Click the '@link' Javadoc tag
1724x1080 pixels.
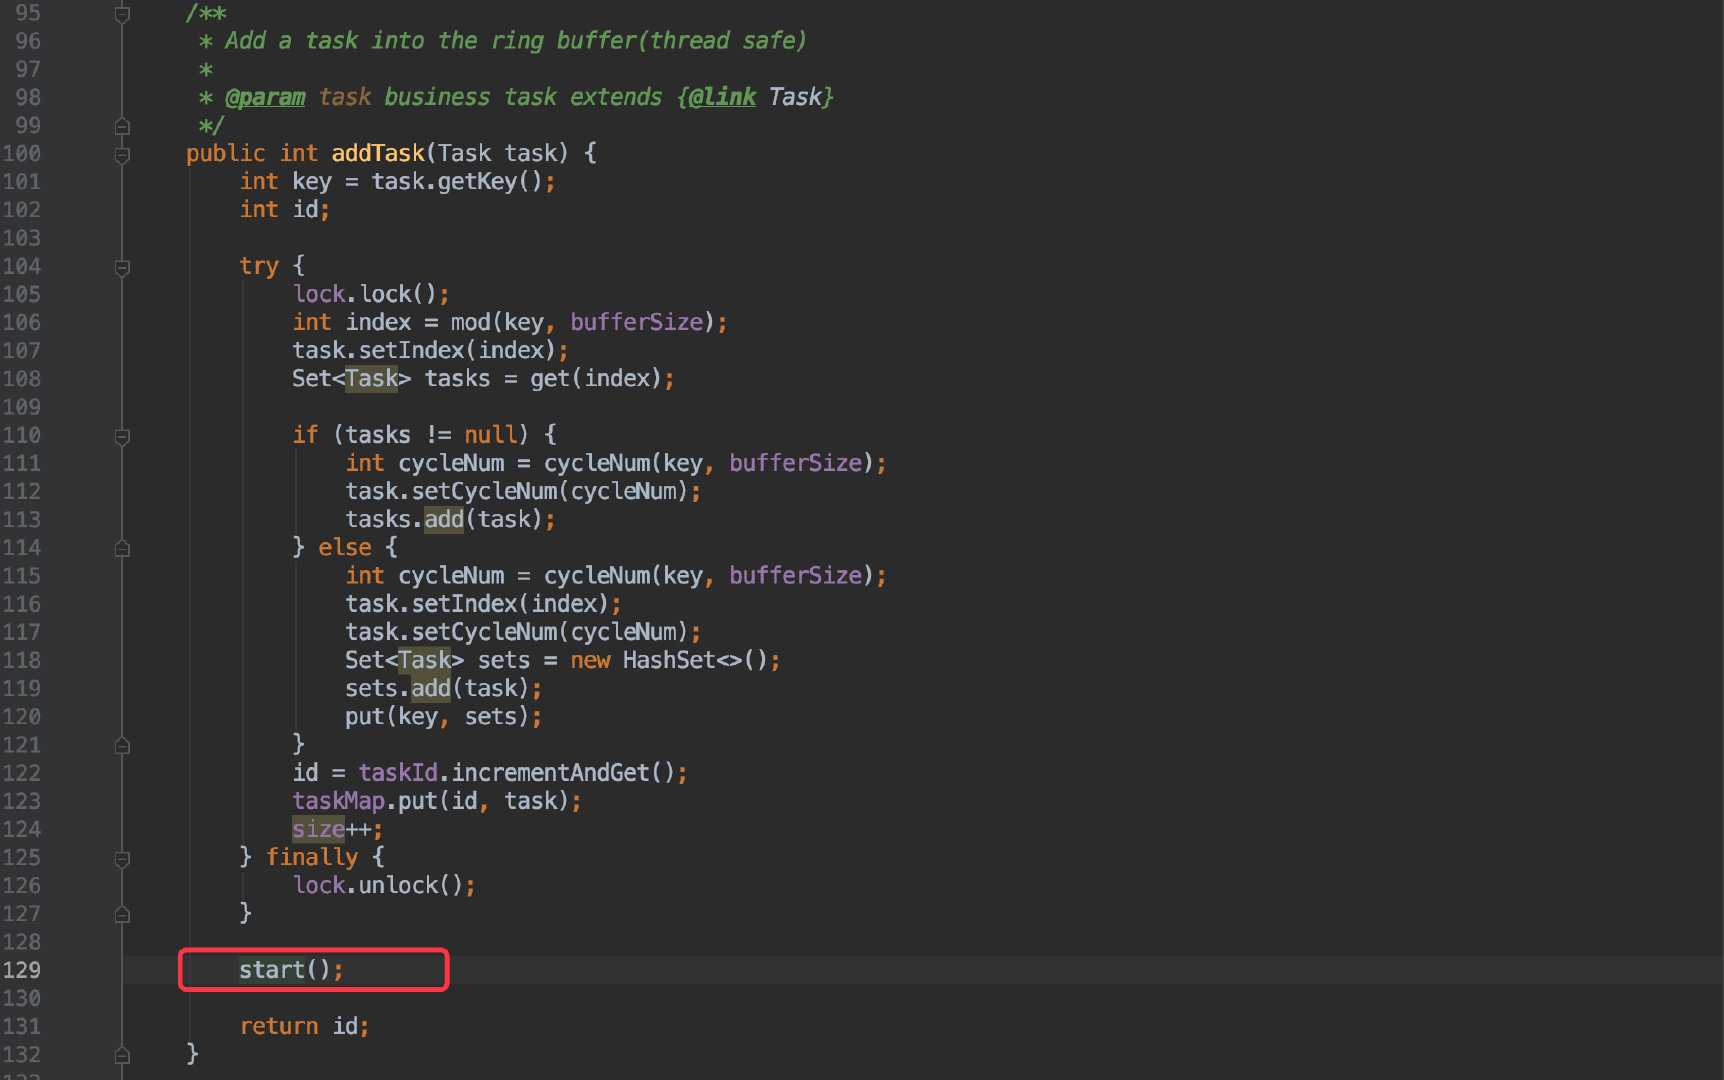(x=722, y=97)
